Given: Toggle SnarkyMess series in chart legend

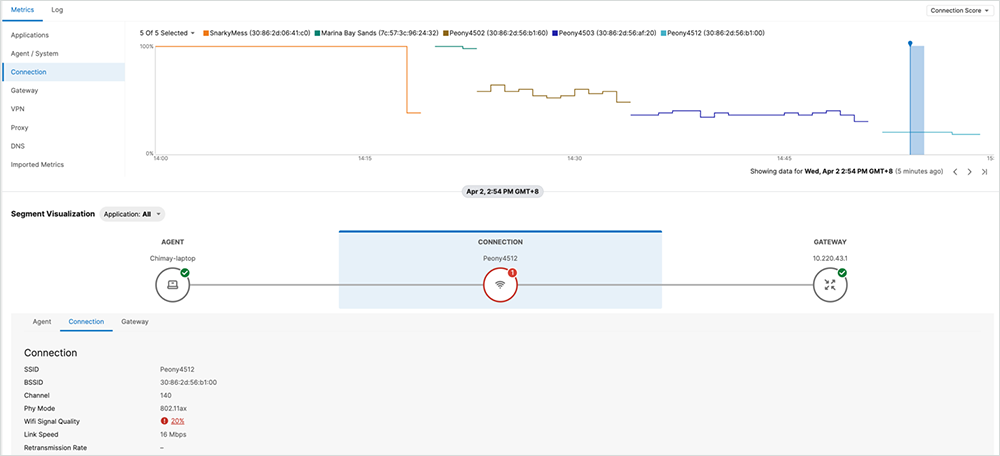Looking at the screenshot, I should point(258,33).
